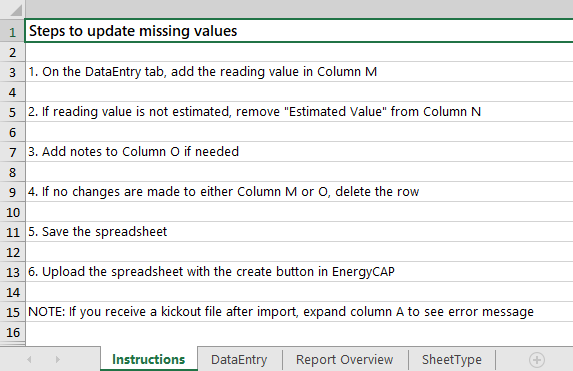
Task: Select cell '6. Upload the spreadsheet with the create button'
Action: click(299, 272)
